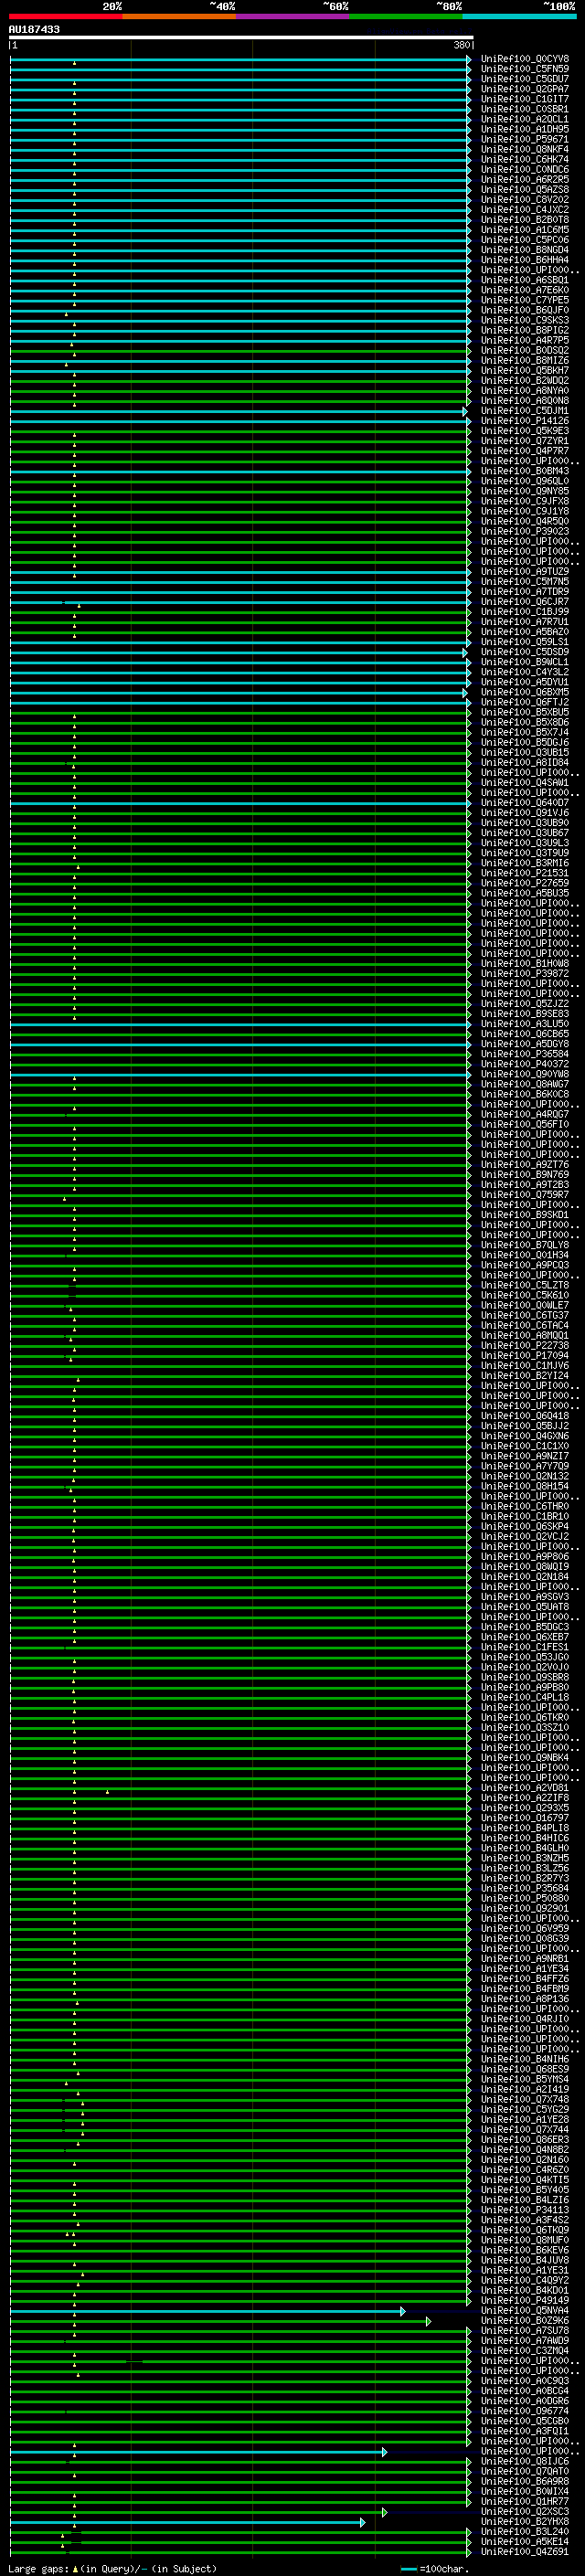Viewport: 585px width, 2576px height.
Task: Select the UniRef100_Q6CJR7 label
Action: point(525,602)
